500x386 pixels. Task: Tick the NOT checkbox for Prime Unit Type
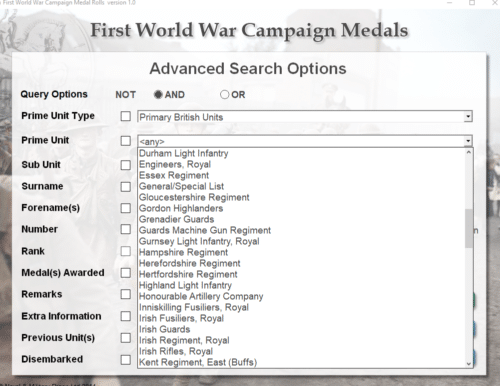[126, 116]
